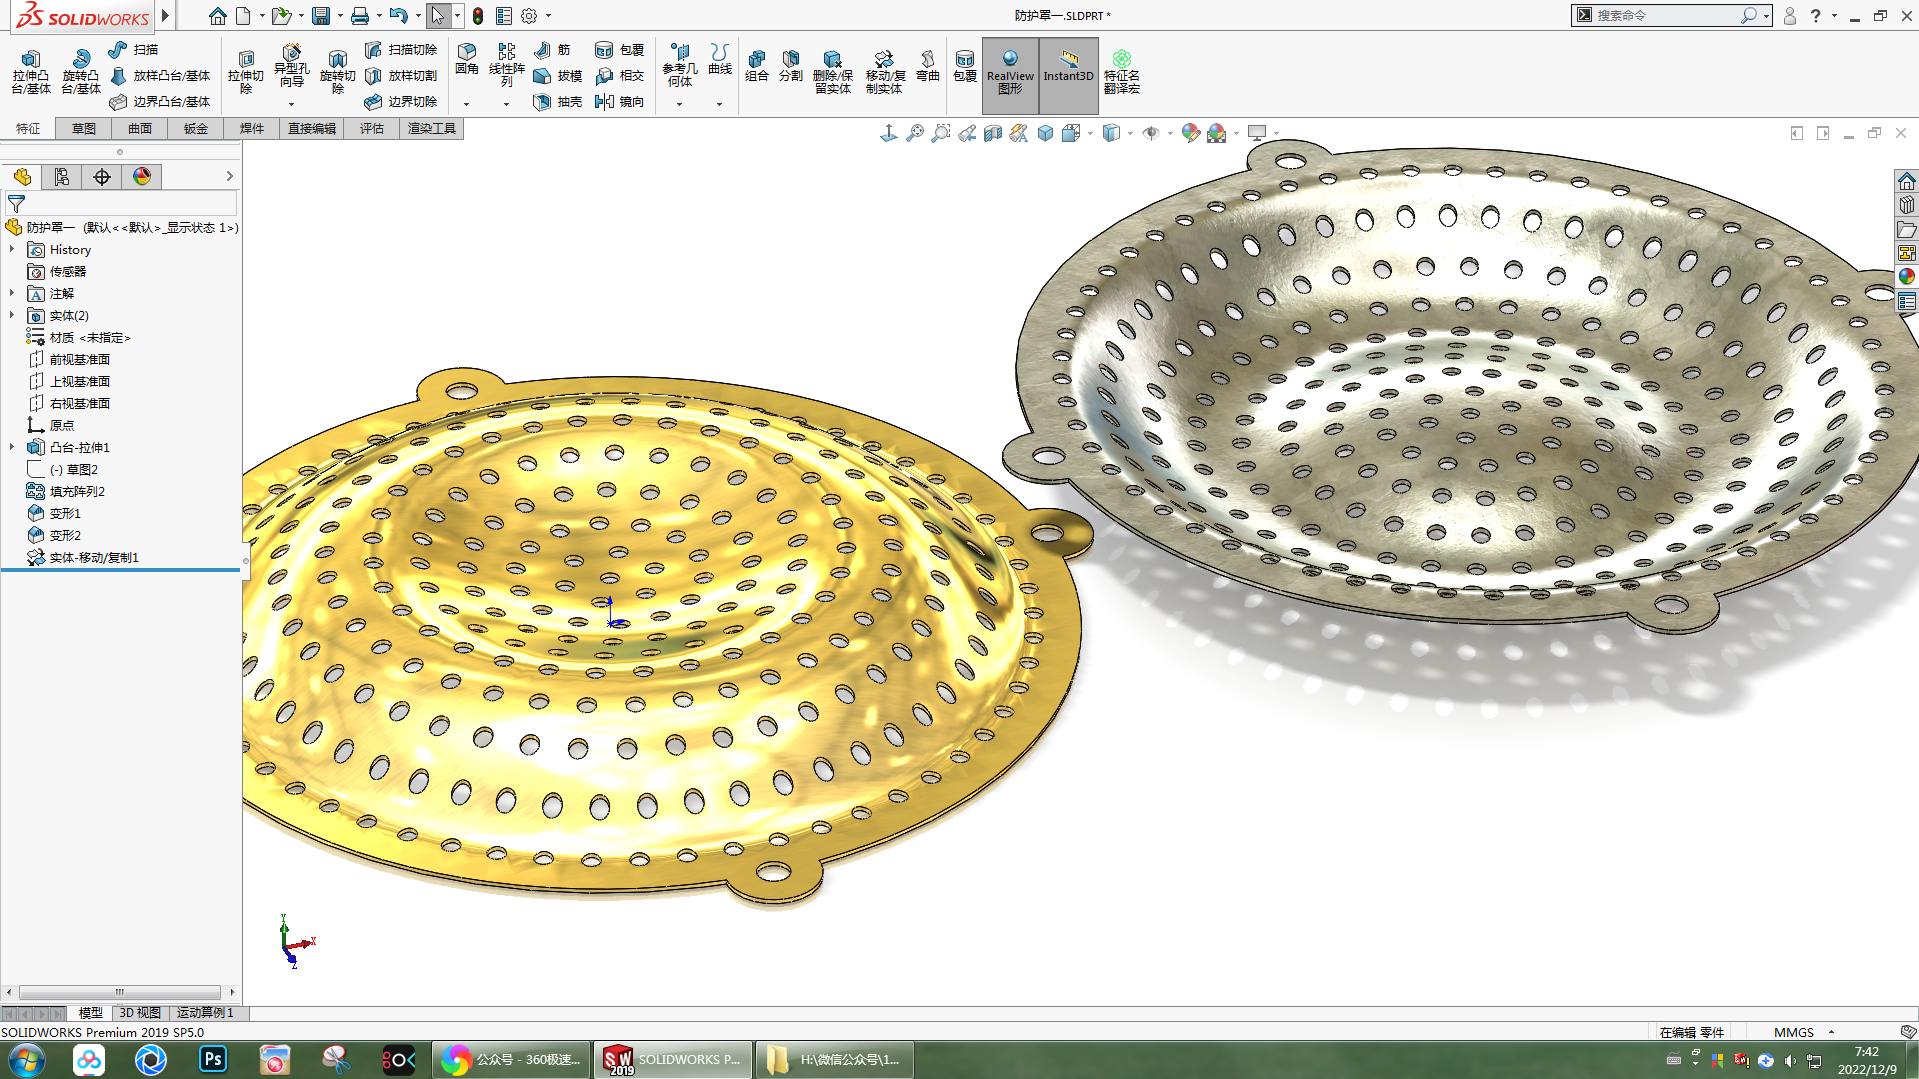Viewport: 1919px width, 1079px height.
Task: Open the DisplayManager color ball tab
Action: click(142, 177)
